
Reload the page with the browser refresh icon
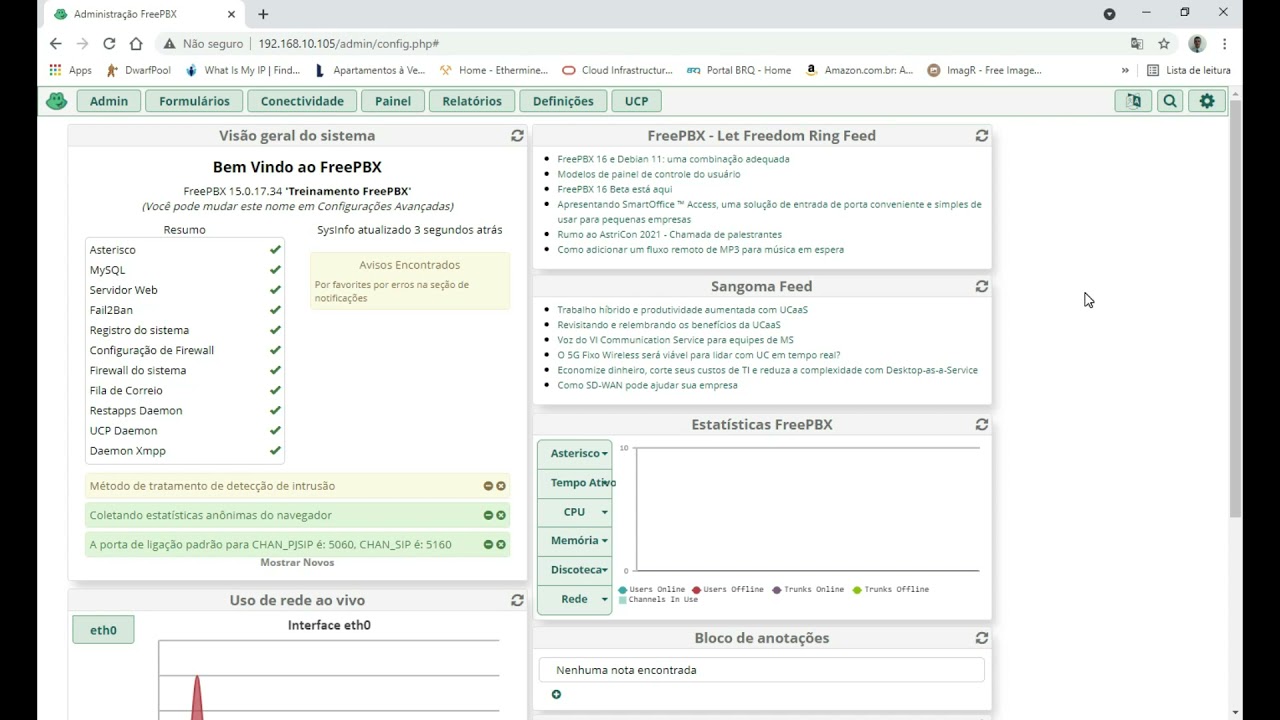pyautogui.click(x=109, y=44)
